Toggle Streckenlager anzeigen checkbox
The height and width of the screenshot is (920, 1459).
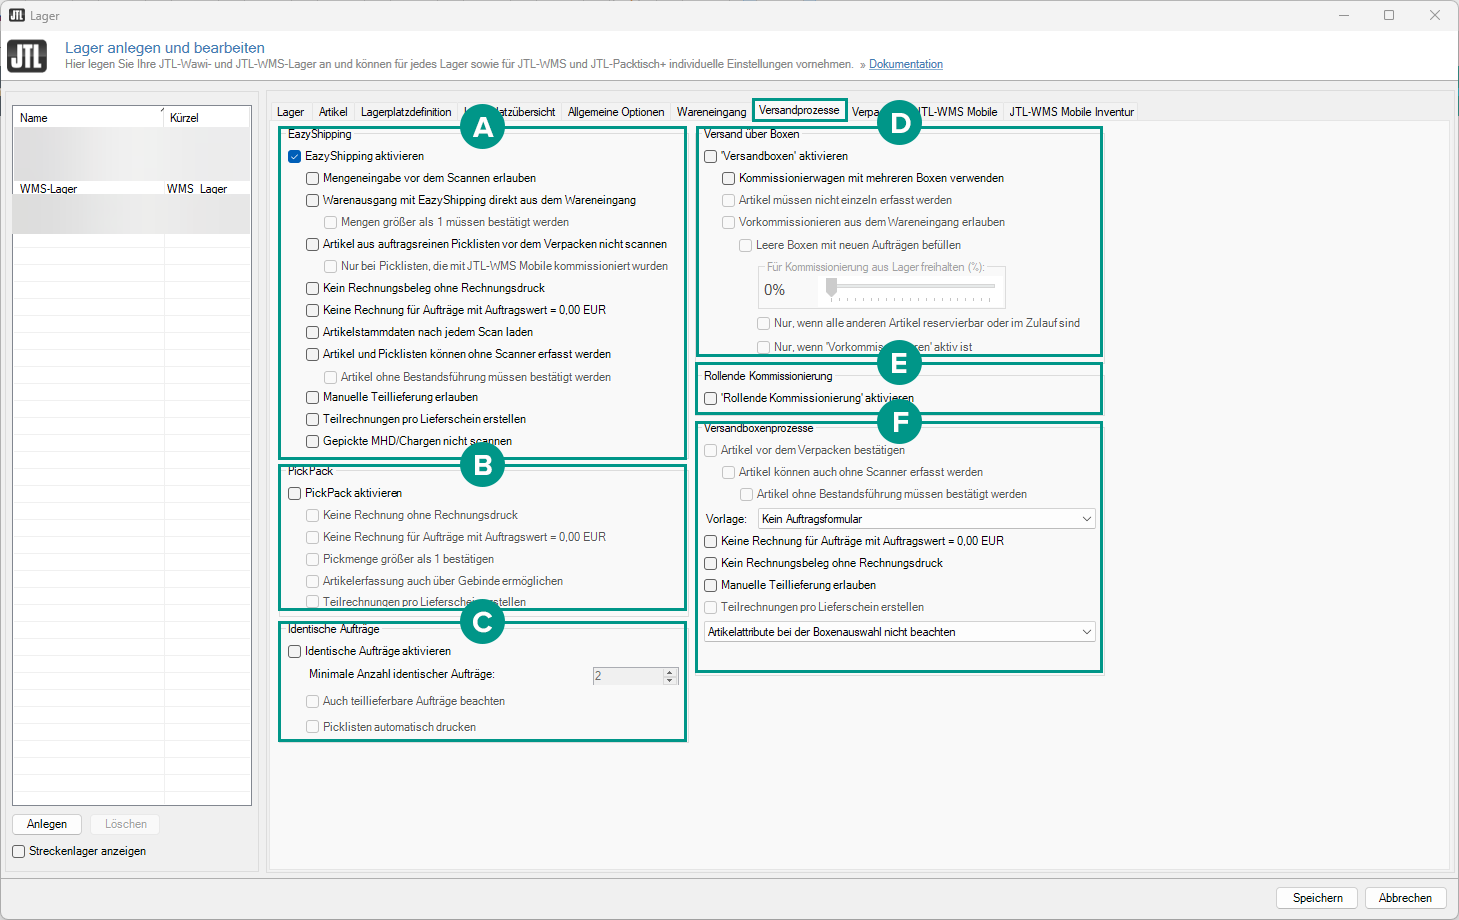19,851
